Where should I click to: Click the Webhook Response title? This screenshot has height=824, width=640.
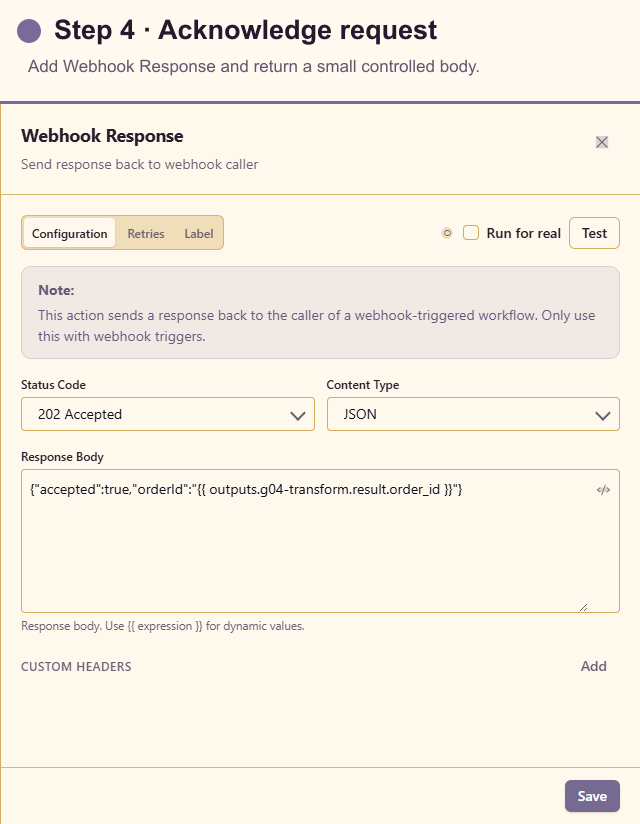102,136
